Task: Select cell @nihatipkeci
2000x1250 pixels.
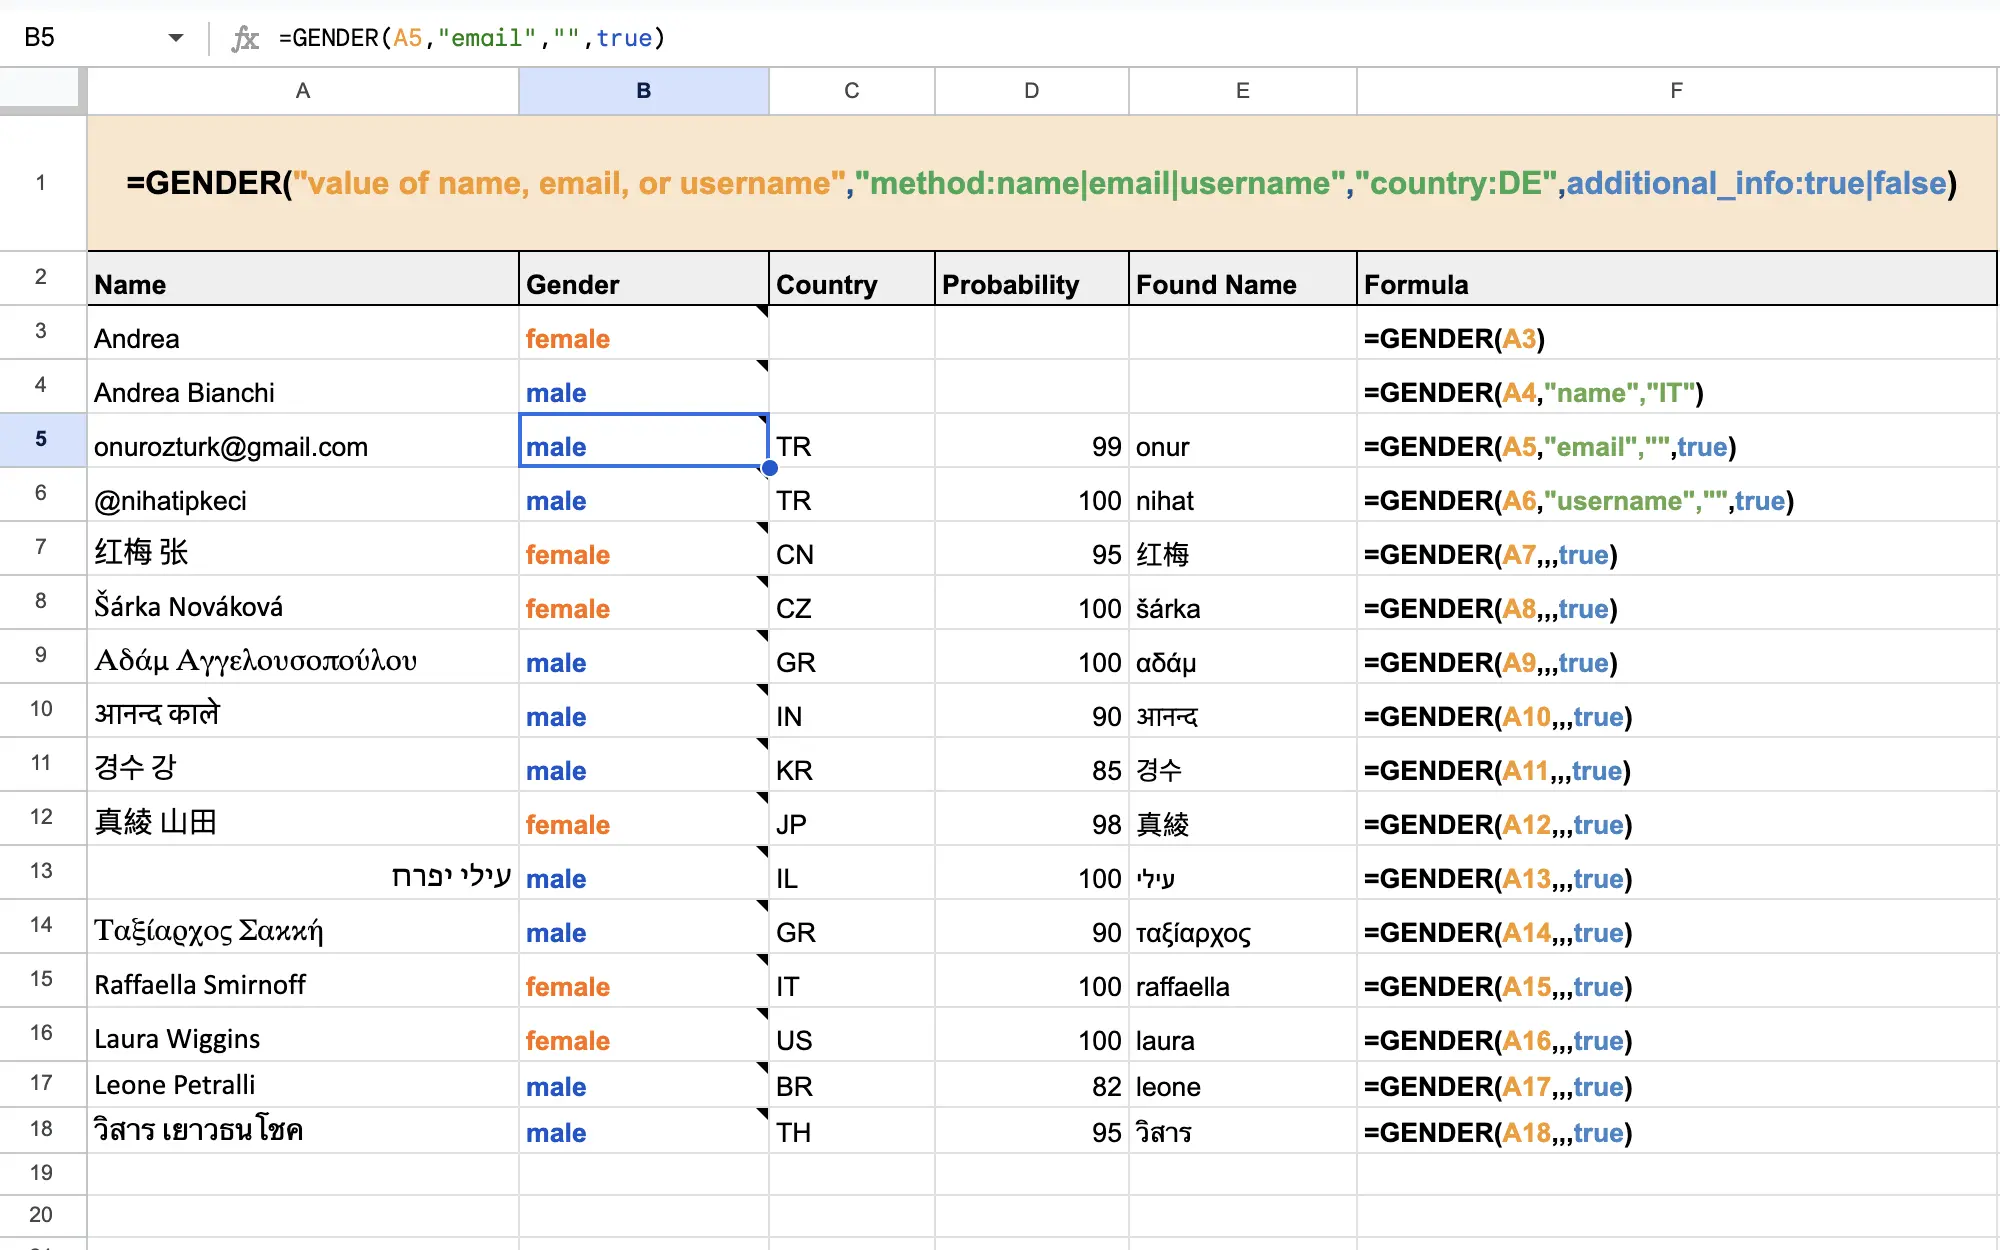Action: coord(303,495)
